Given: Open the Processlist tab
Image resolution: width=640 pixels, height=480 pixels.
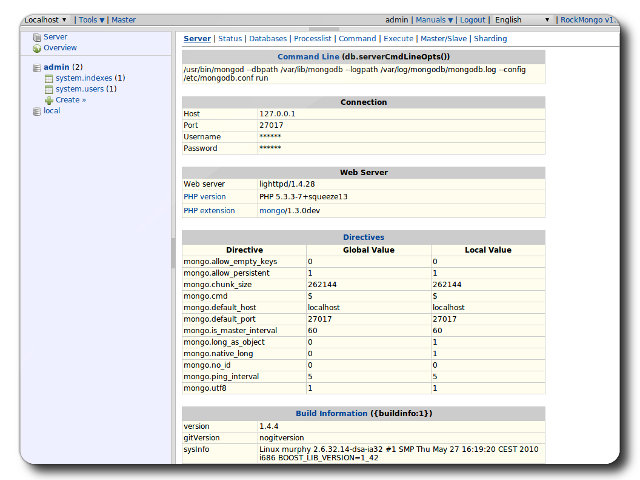Looking at the screenshot, I should tap(313, 39).
